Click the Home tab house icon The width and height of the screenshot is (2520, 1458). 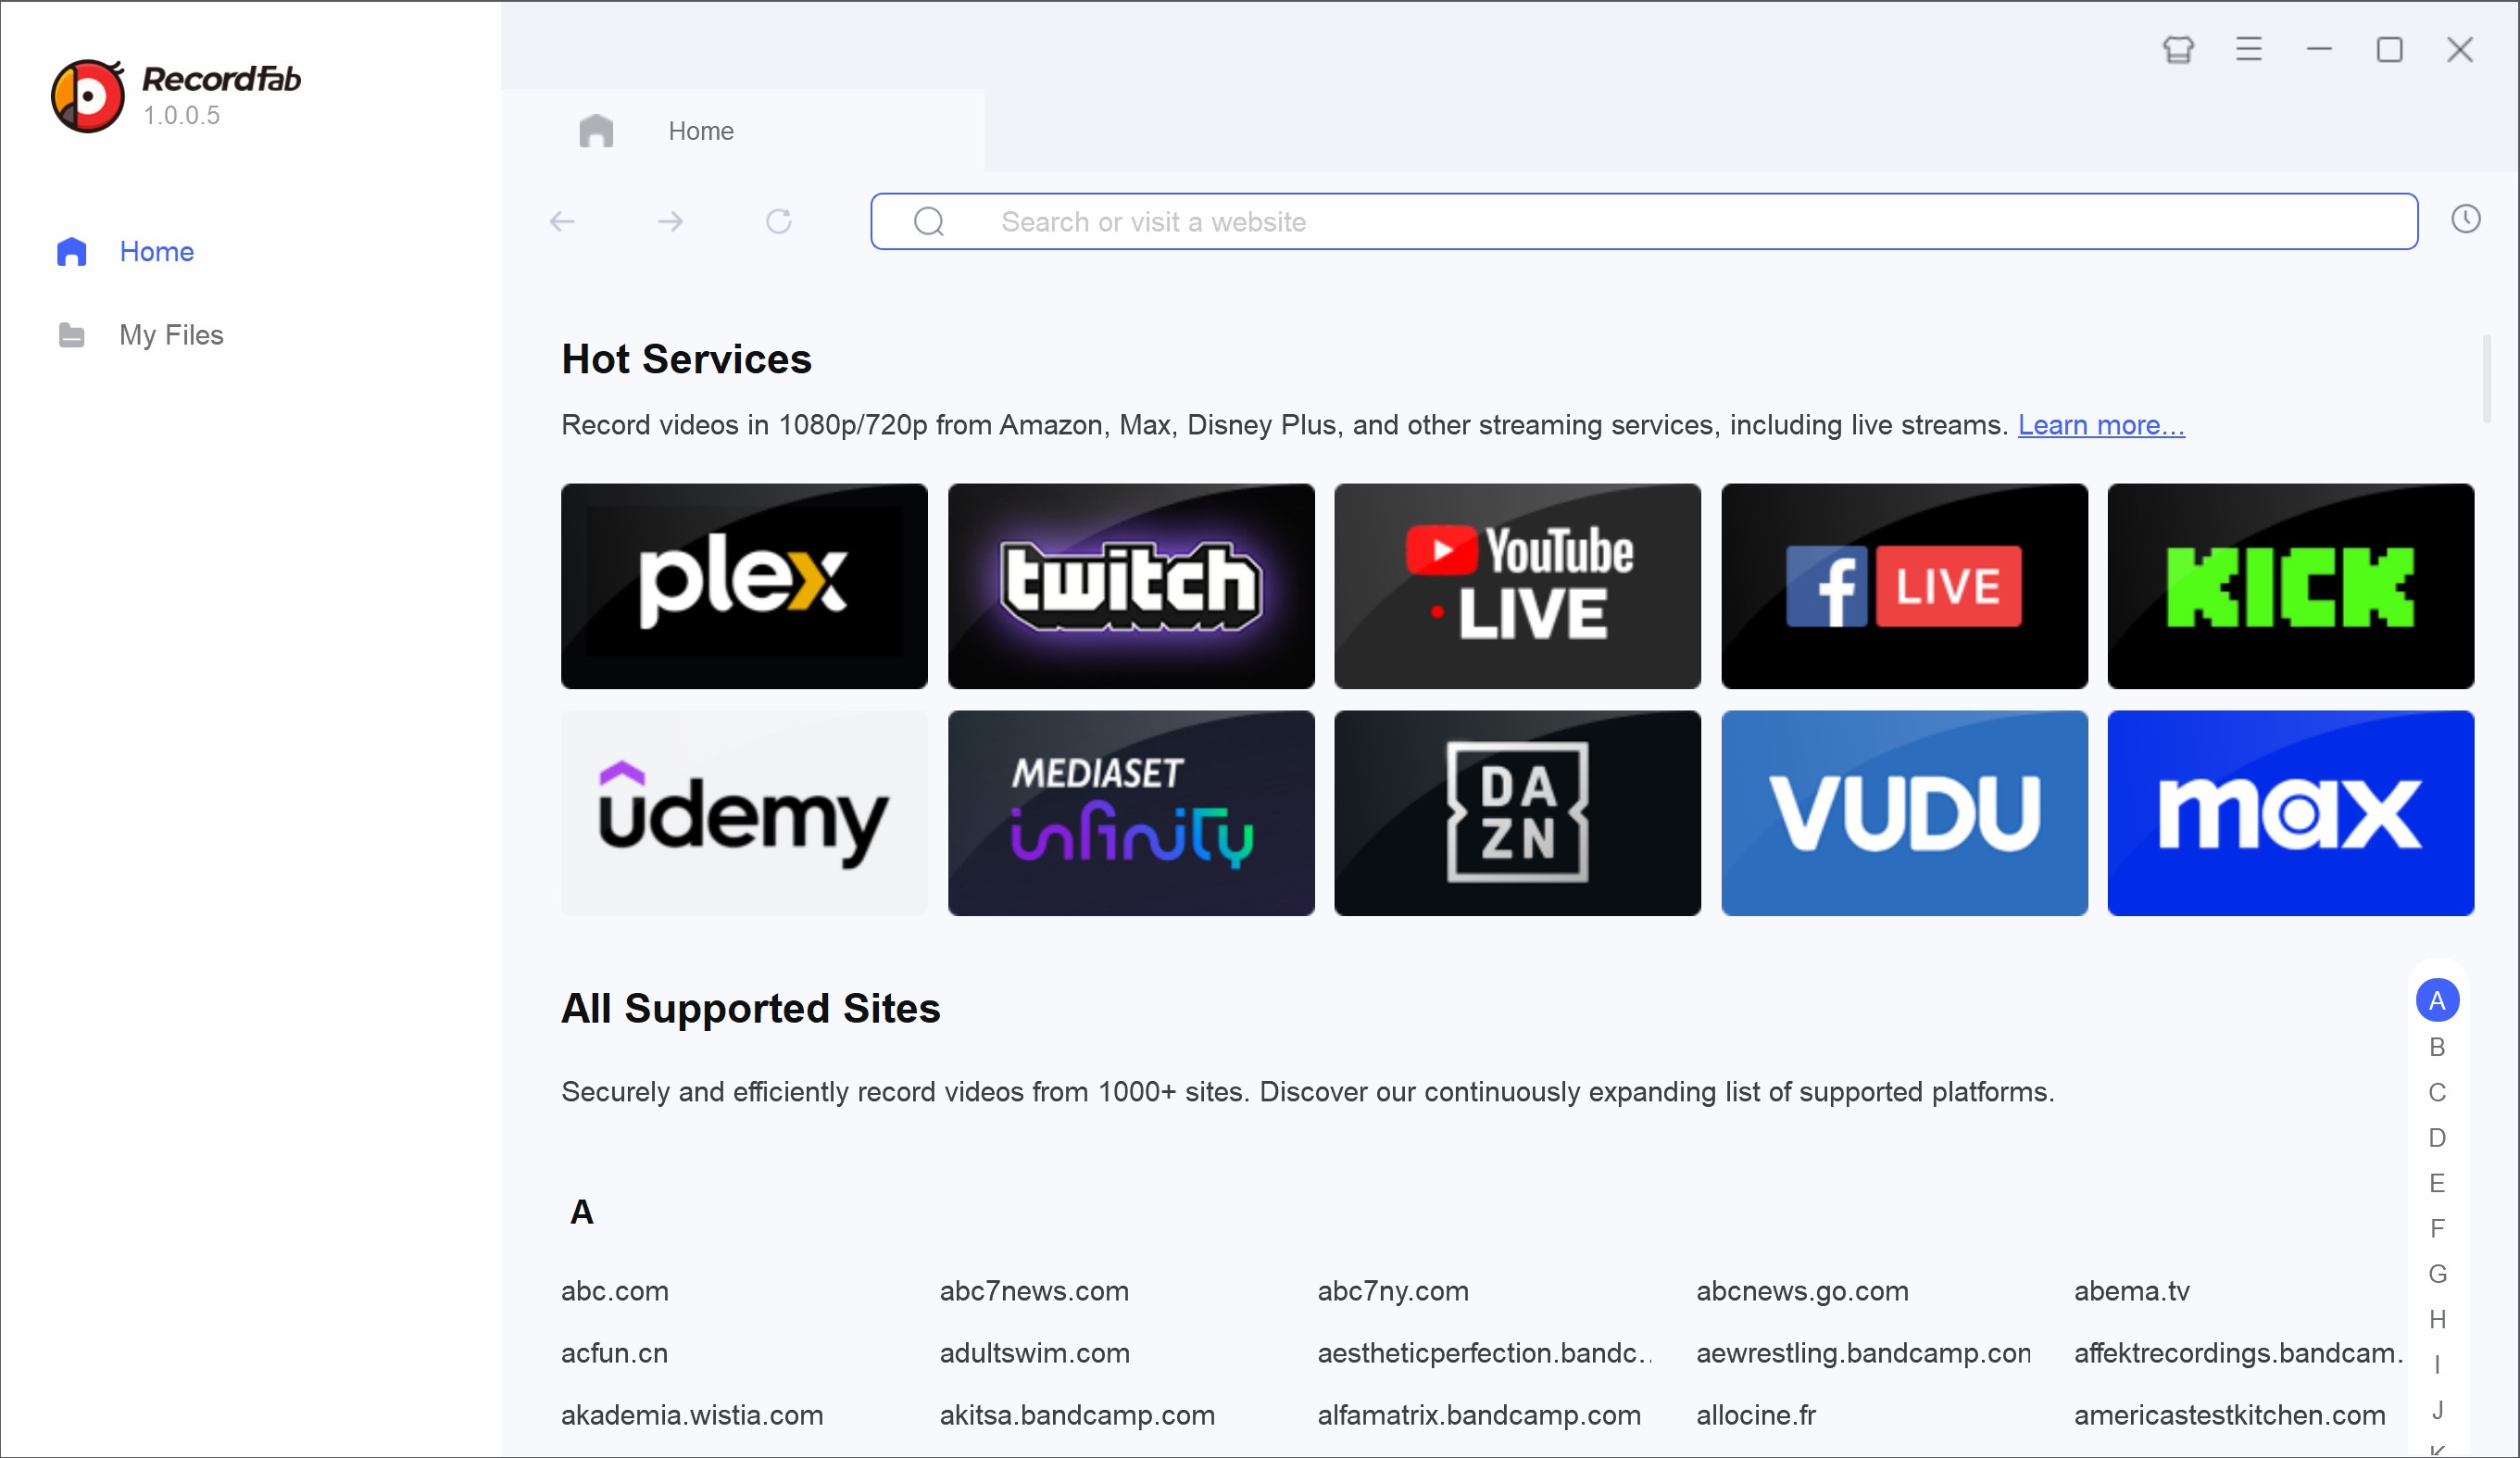(x=596, y=131)
